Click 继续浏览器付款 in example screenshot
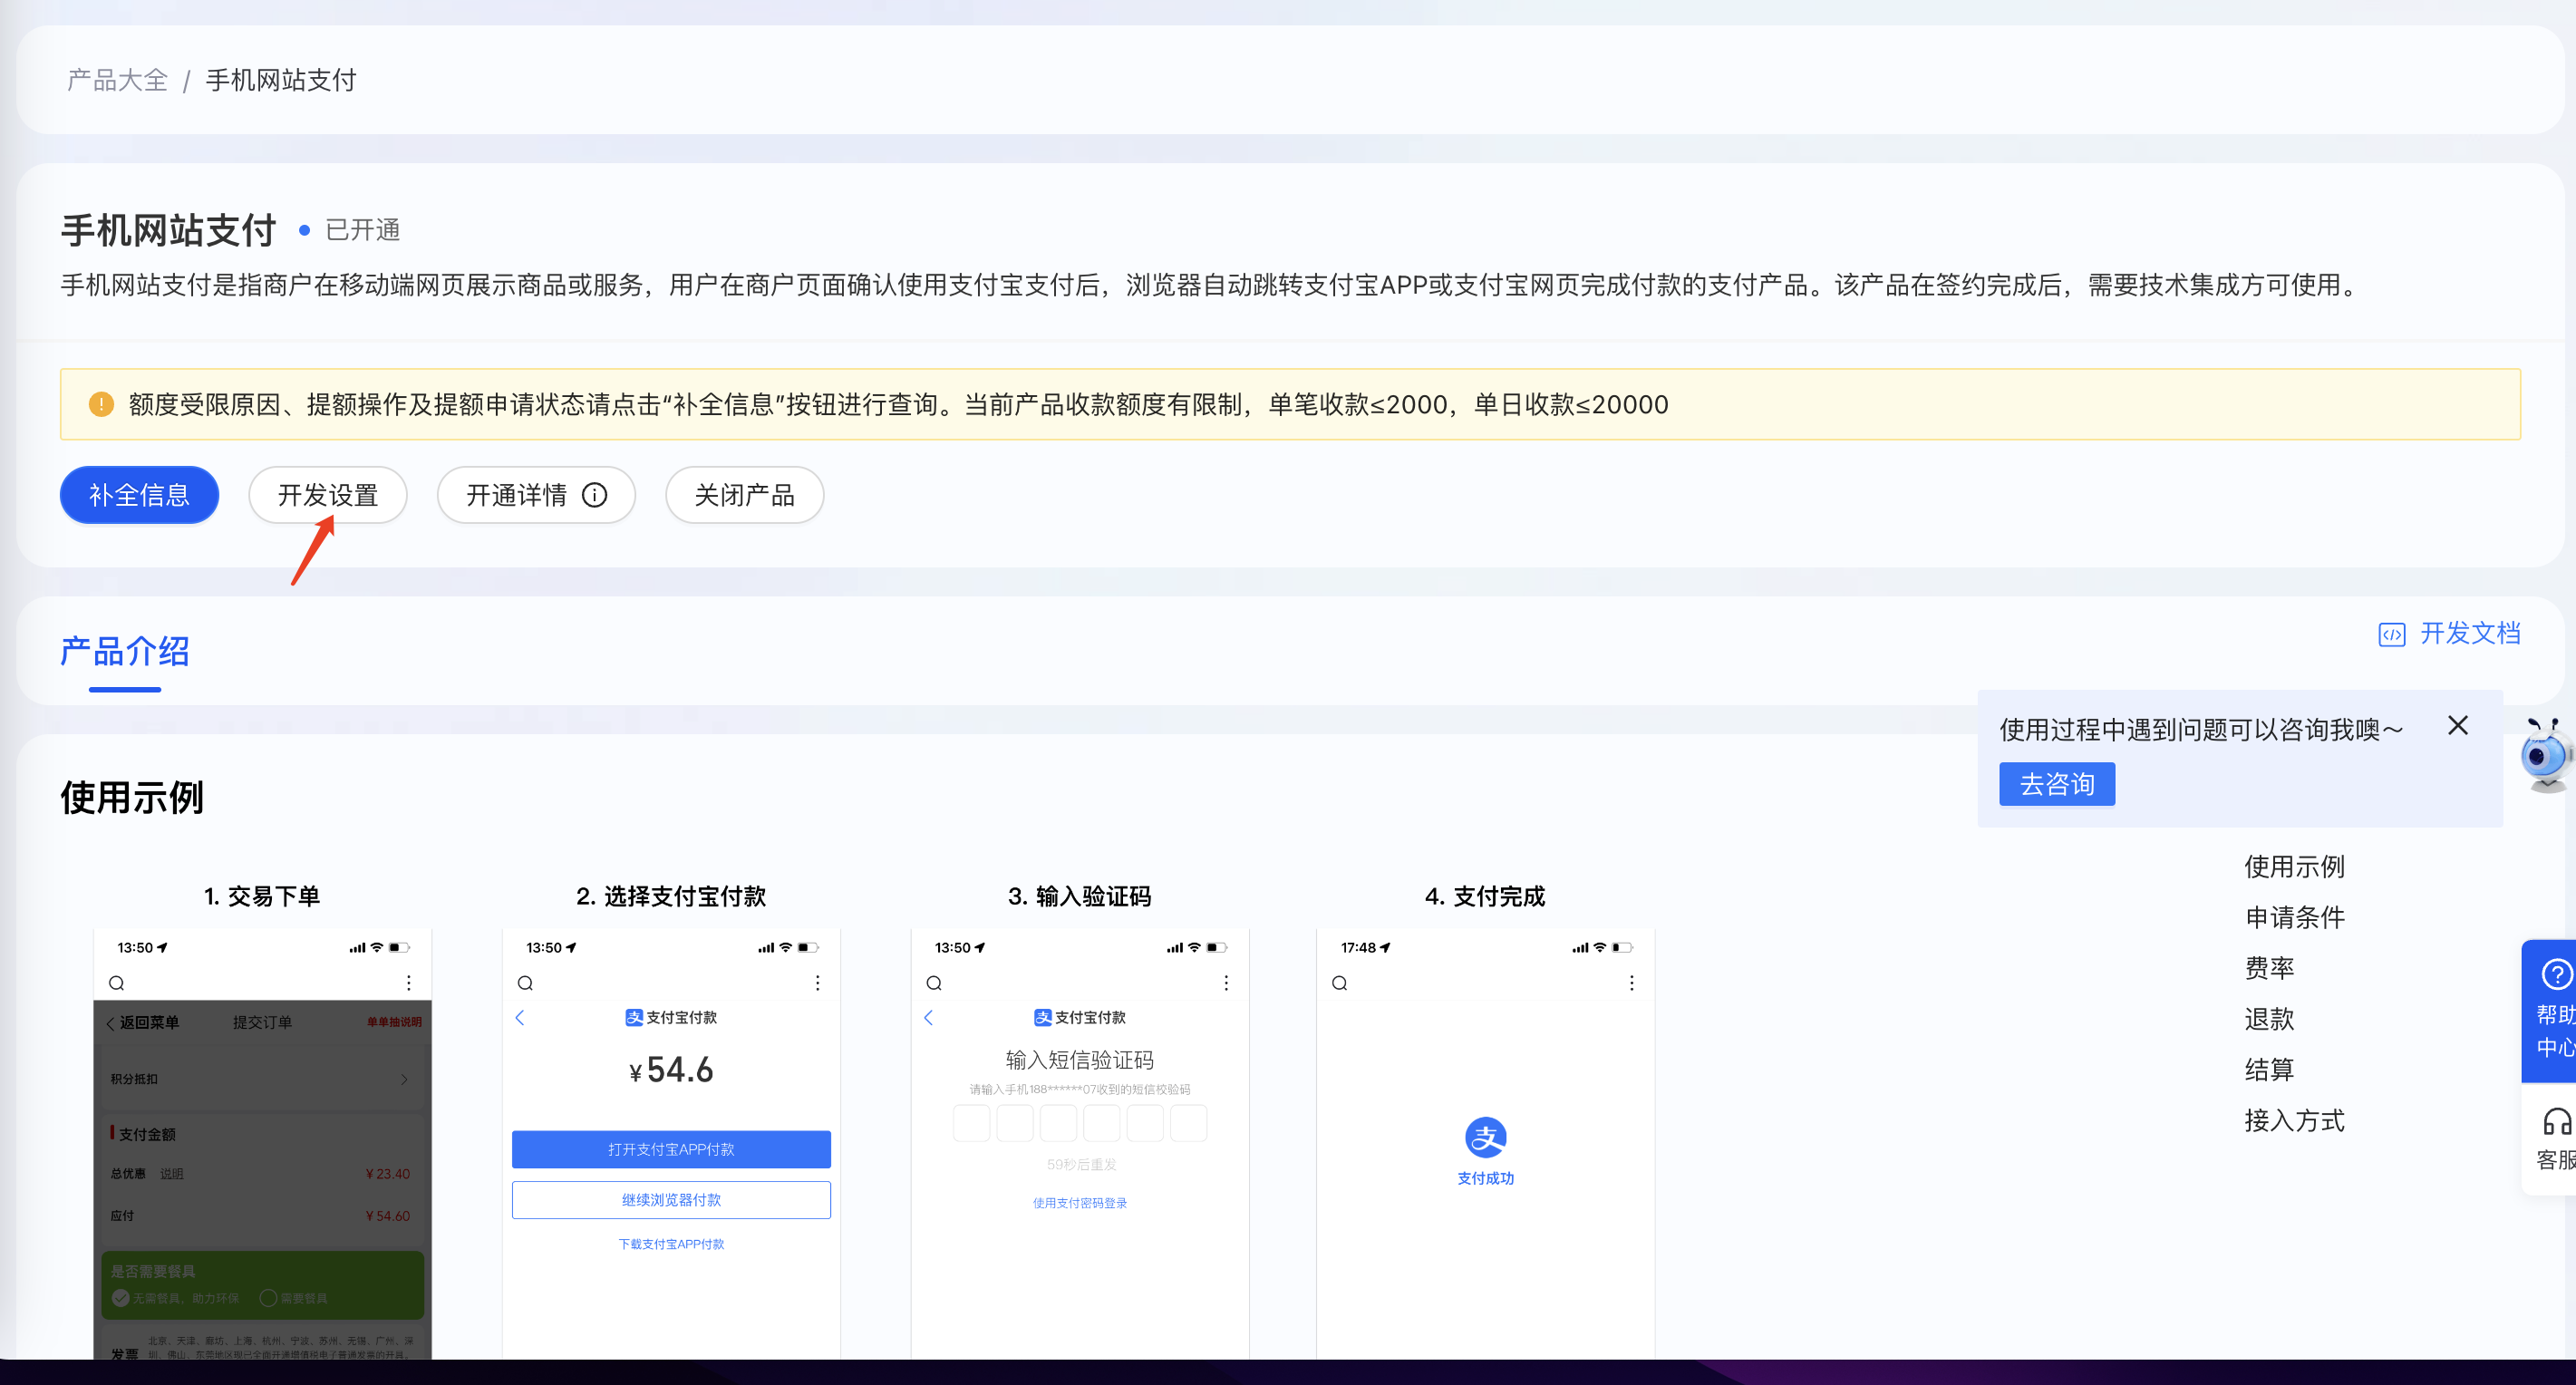Screen dimensions: 2576x1385 [x=671, y=1200]
